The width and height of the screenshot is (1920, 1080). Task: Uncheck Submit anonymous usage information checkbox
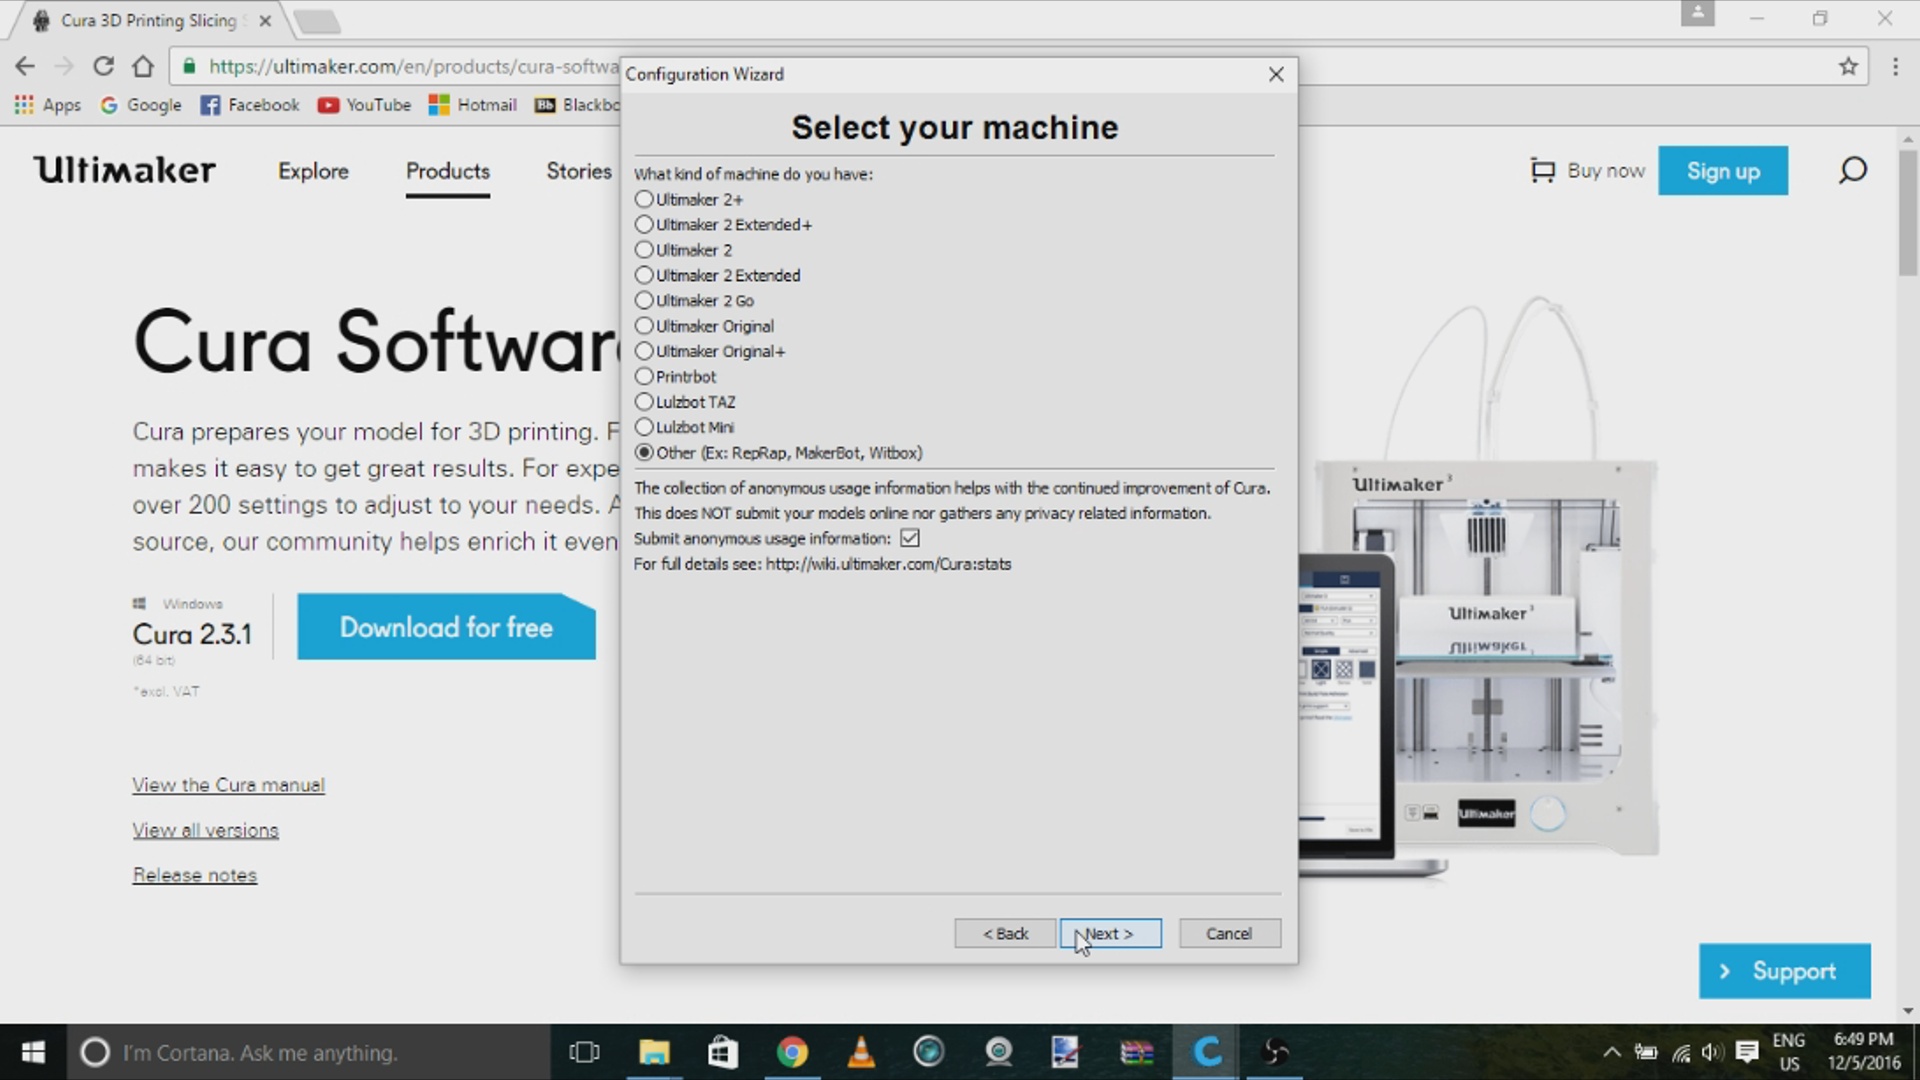point(909,539)
